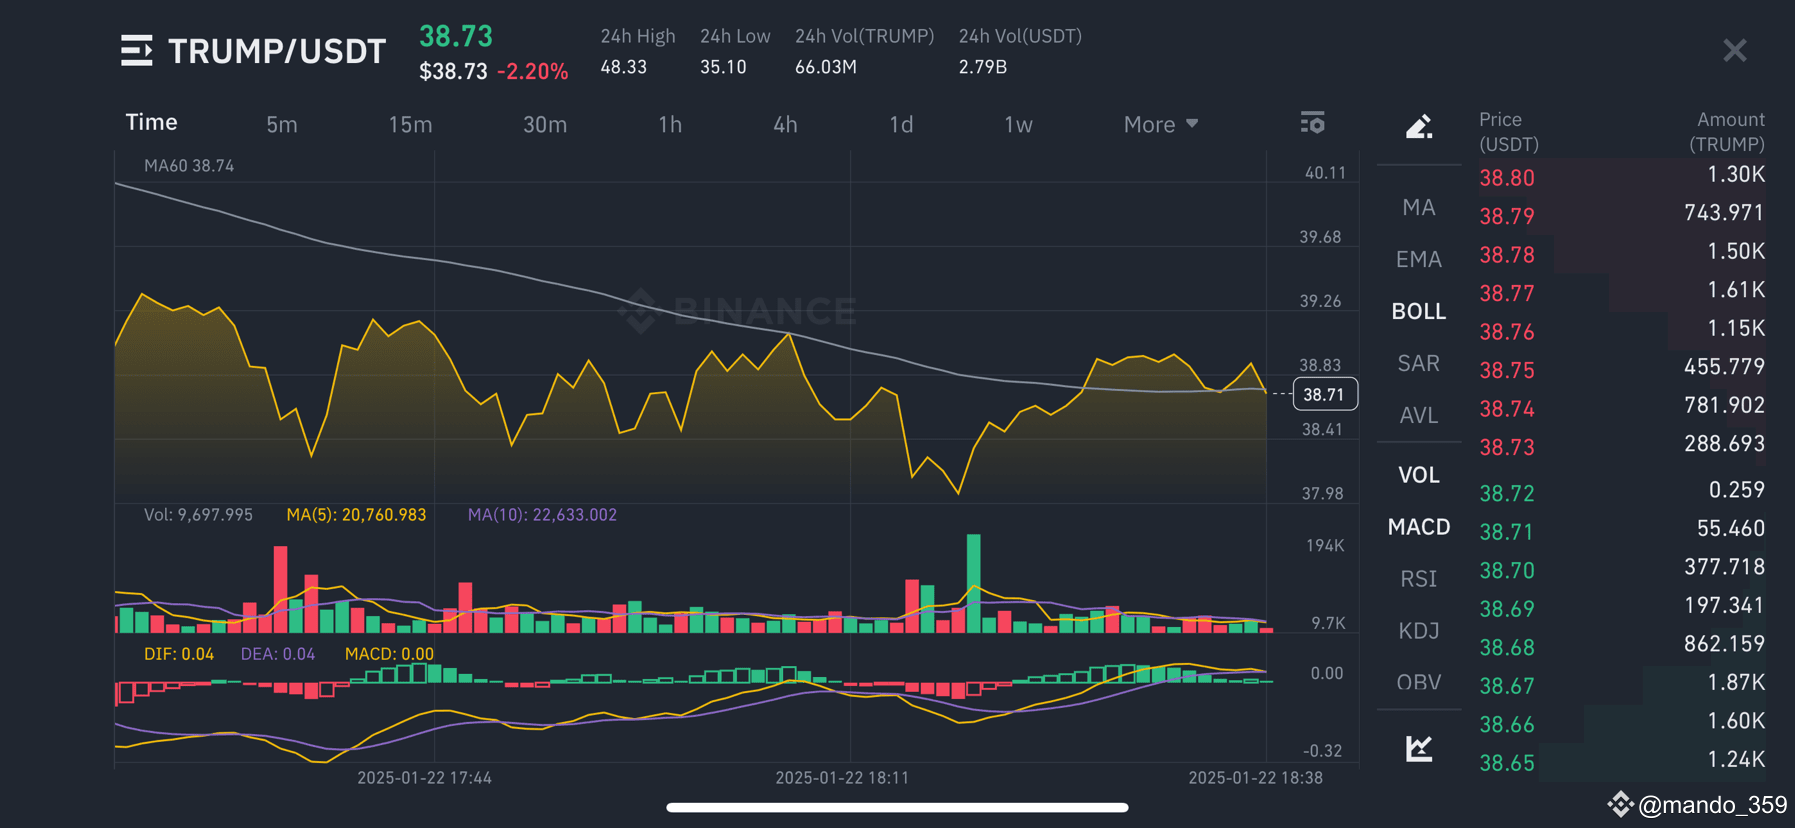Click the 743.971 amount entry
The image size is (1795, 828).
tap(1724, 212)
